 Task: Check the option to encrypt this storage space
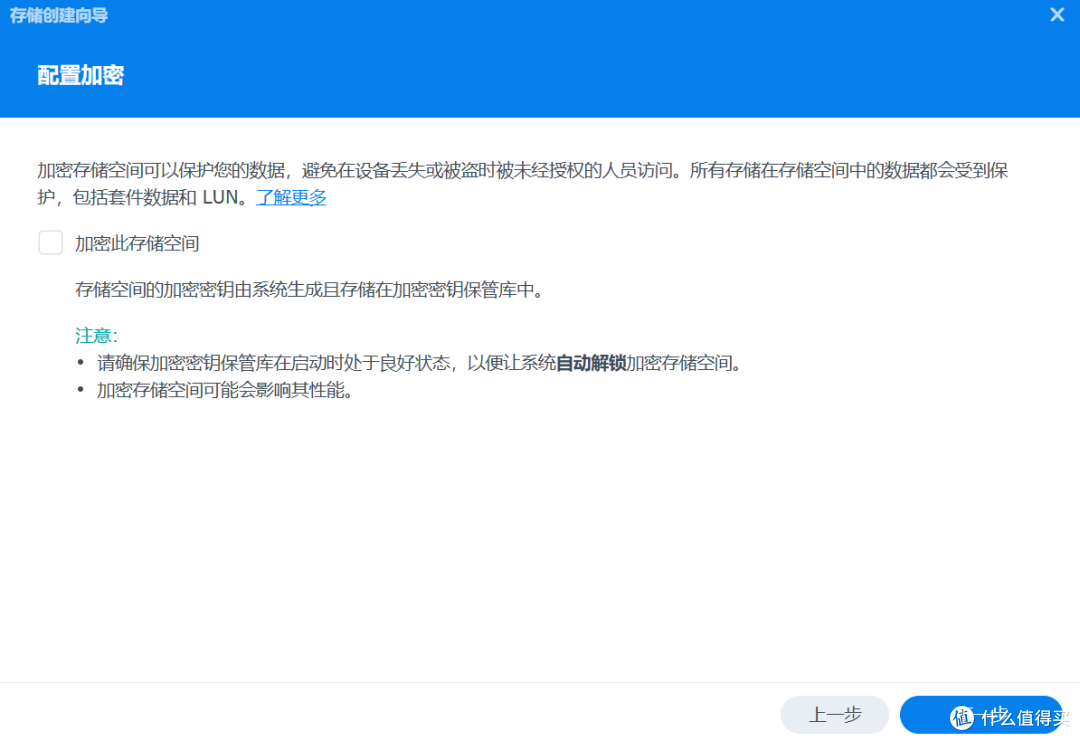pyautogui.click(x=50, y=242)
